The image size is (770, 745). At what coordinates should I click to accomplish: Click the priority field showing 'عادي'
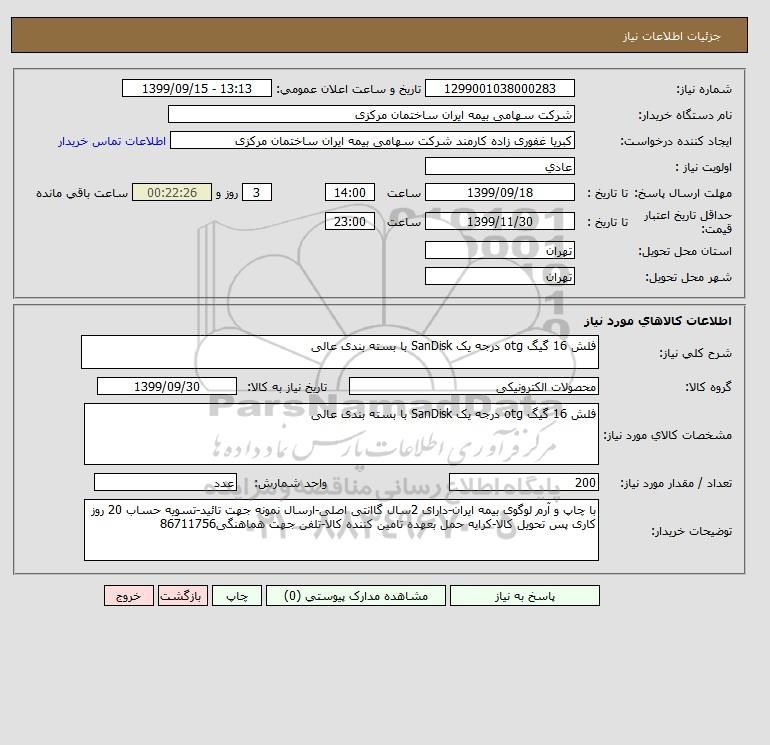coord(499,166)
